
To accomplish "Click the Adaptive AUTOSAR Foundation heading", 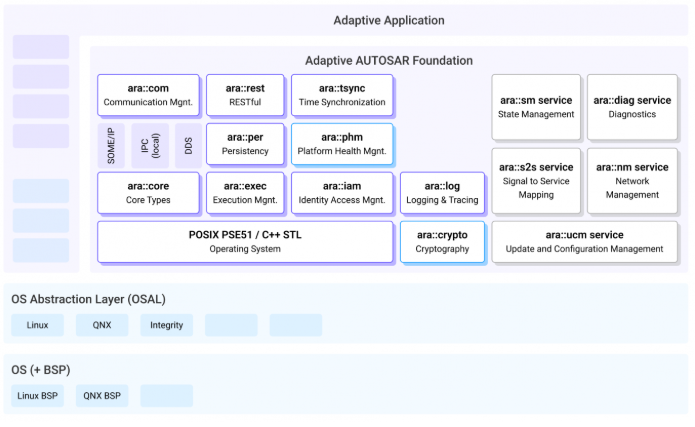I will pos(389,61).
